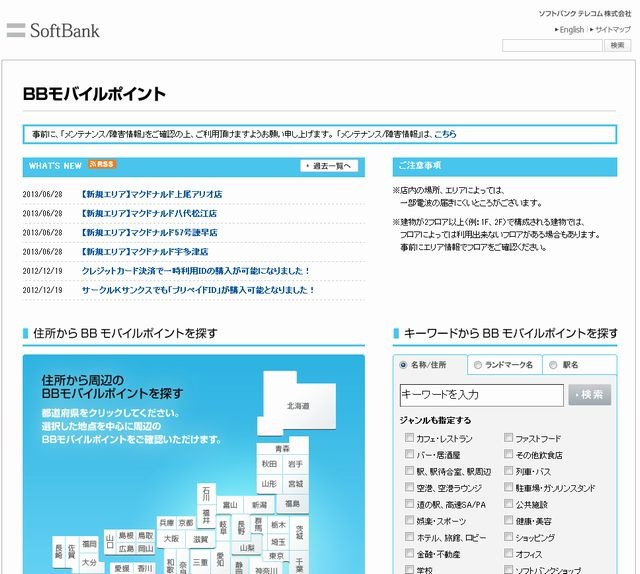Image resolution: width=640 pixels, height=574 pixels.
Task: Select 滋賀 prefecture on the map
Action: click(x=200, y=539)
